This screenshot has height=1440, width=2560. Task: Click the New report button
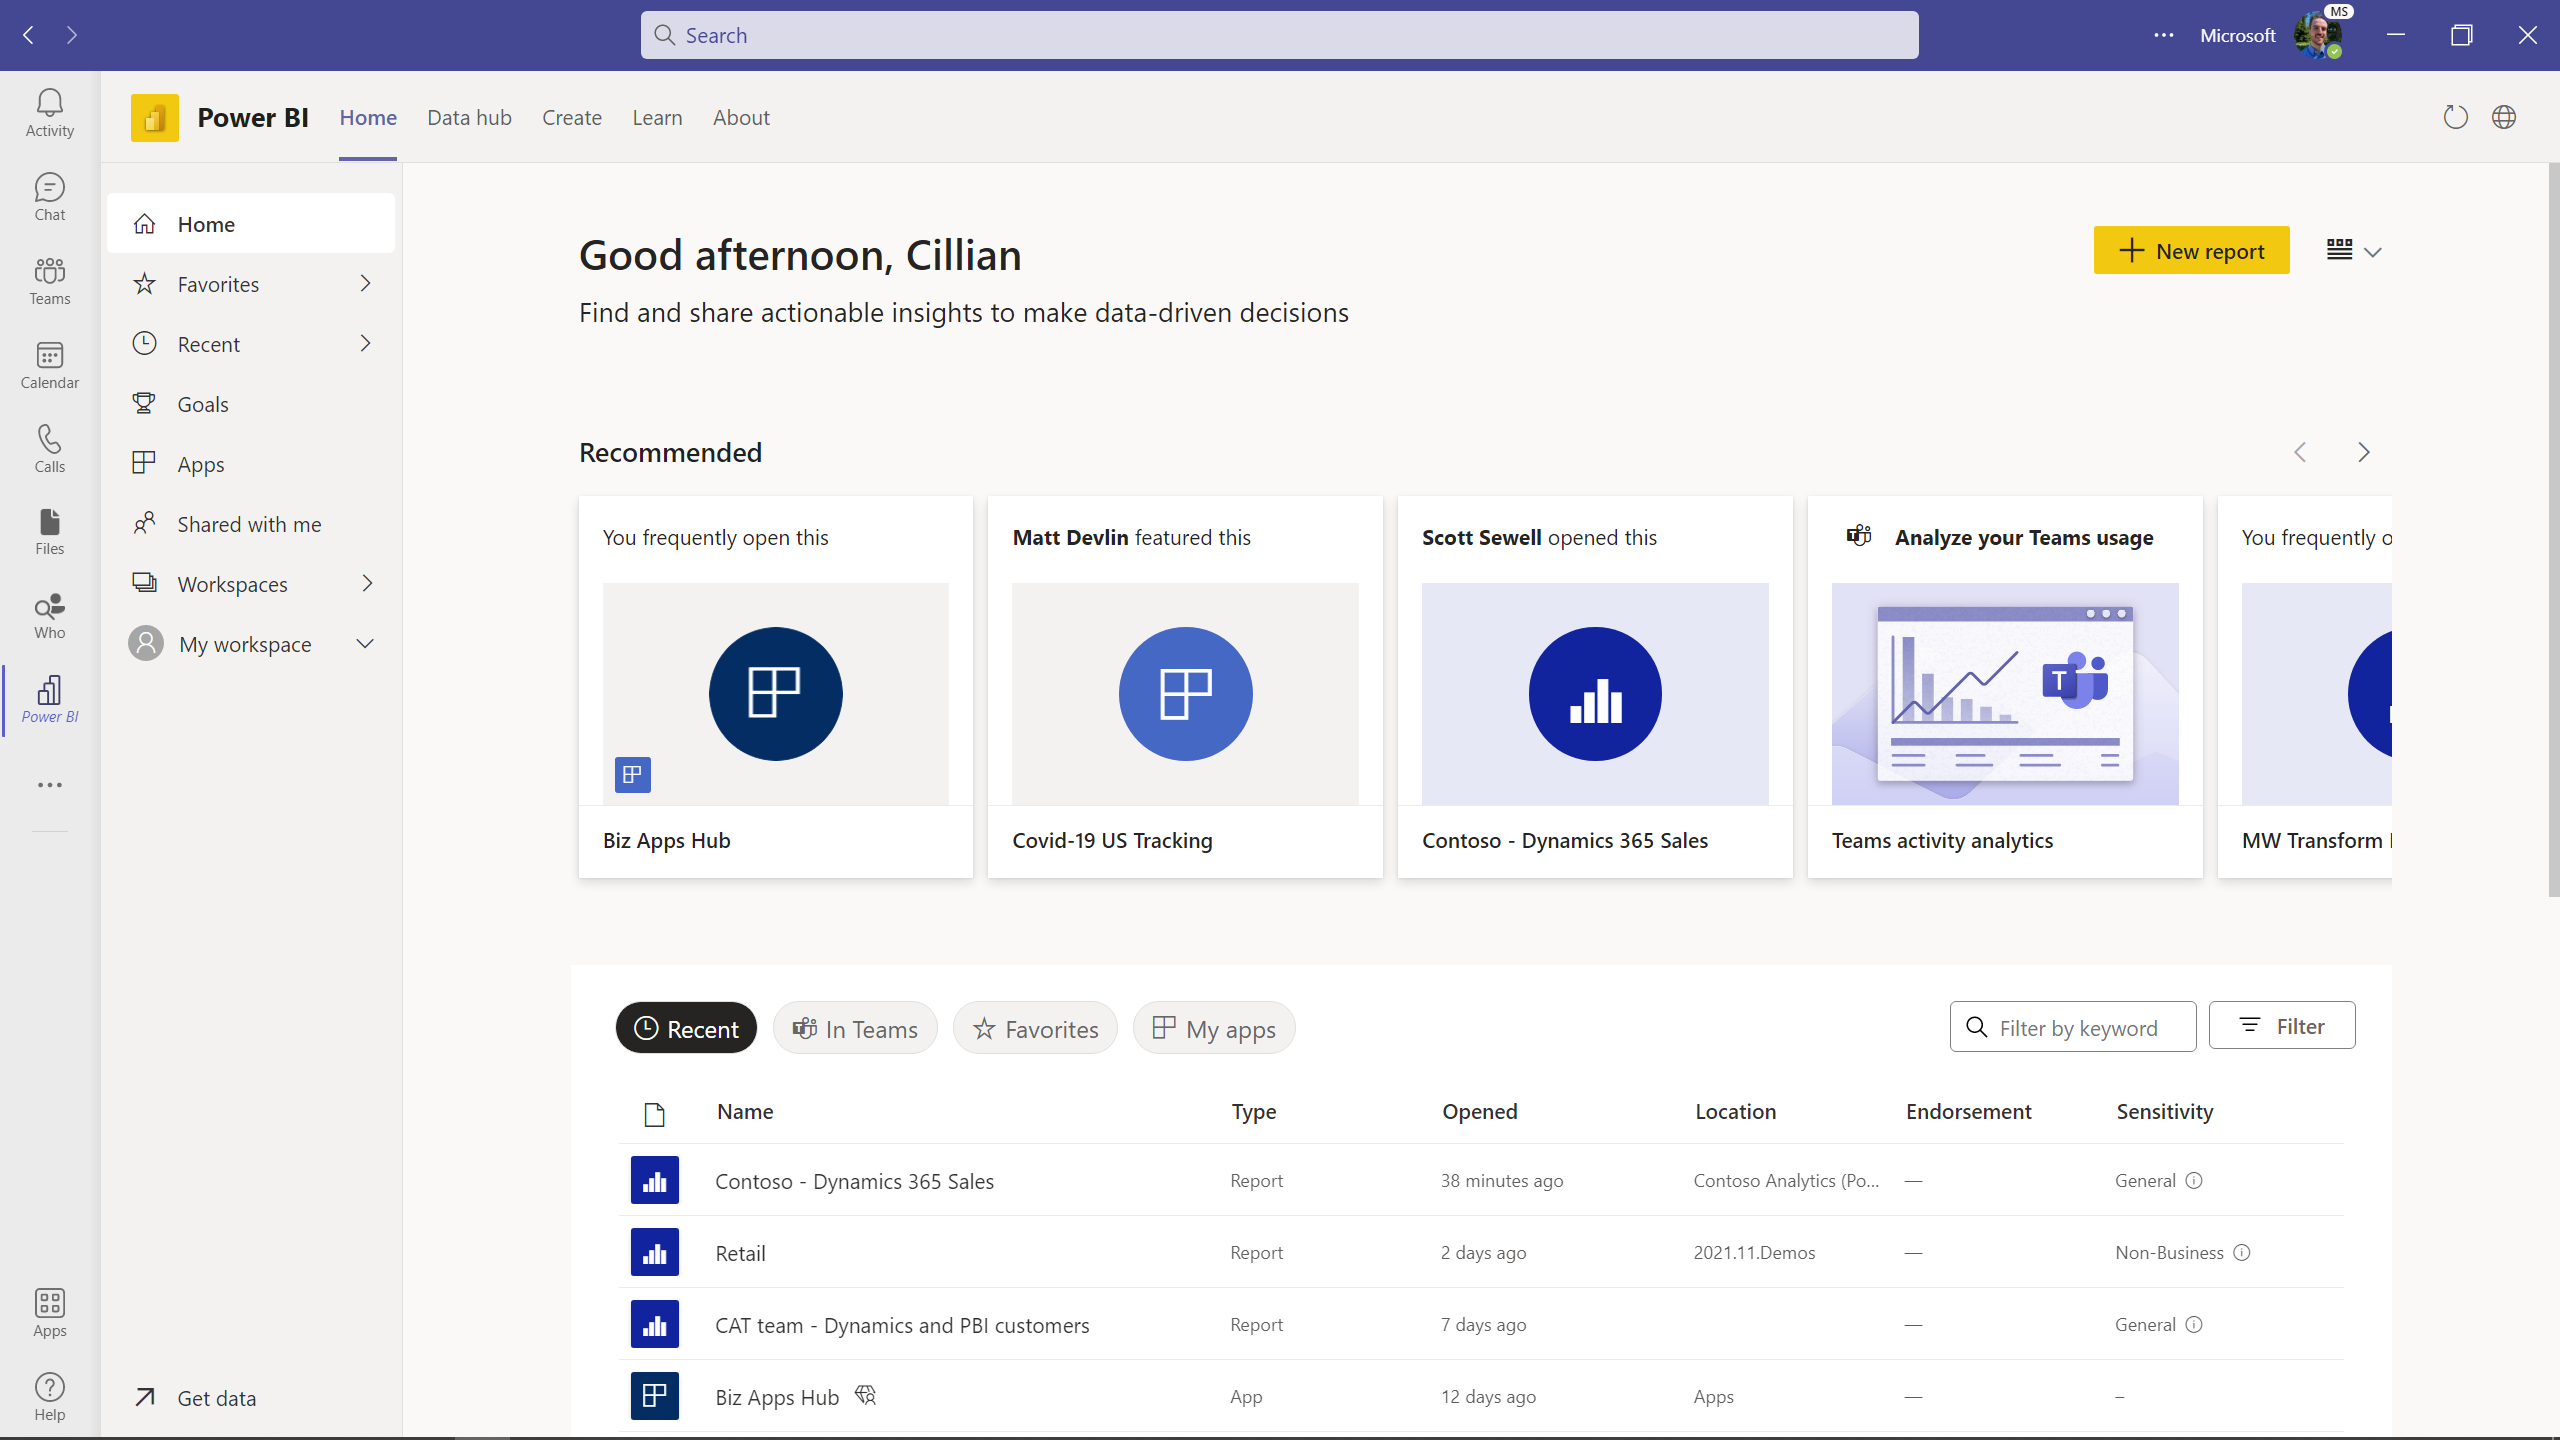(2190, 250)
